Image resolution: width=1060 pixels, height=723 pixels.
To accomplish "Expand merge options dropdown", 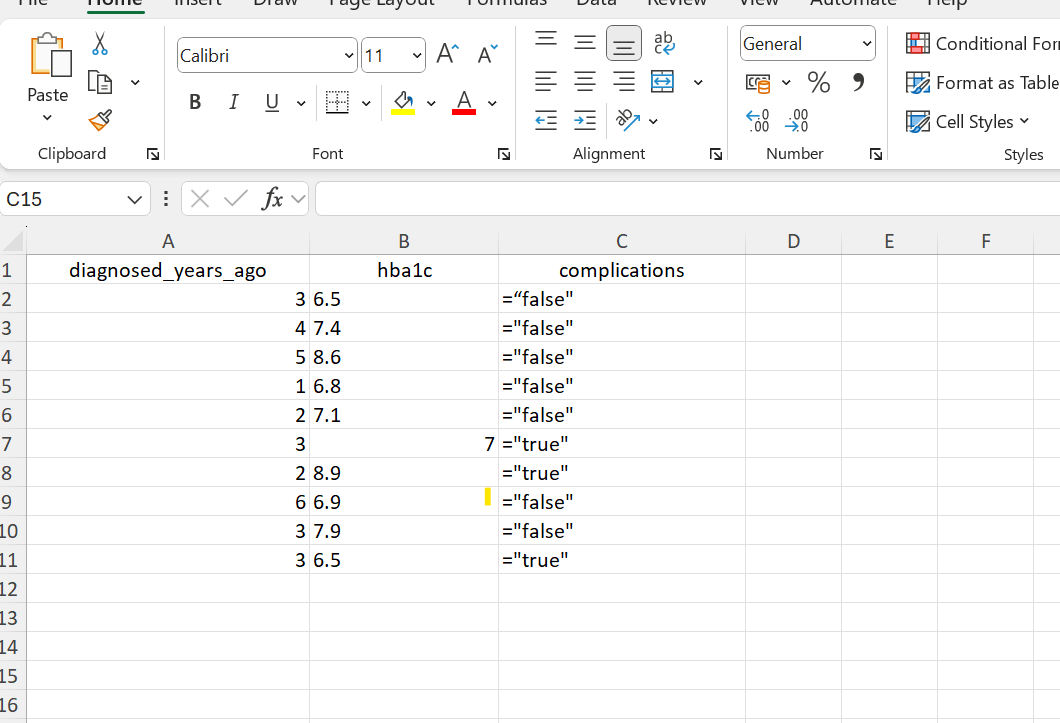I will (698, 83).
